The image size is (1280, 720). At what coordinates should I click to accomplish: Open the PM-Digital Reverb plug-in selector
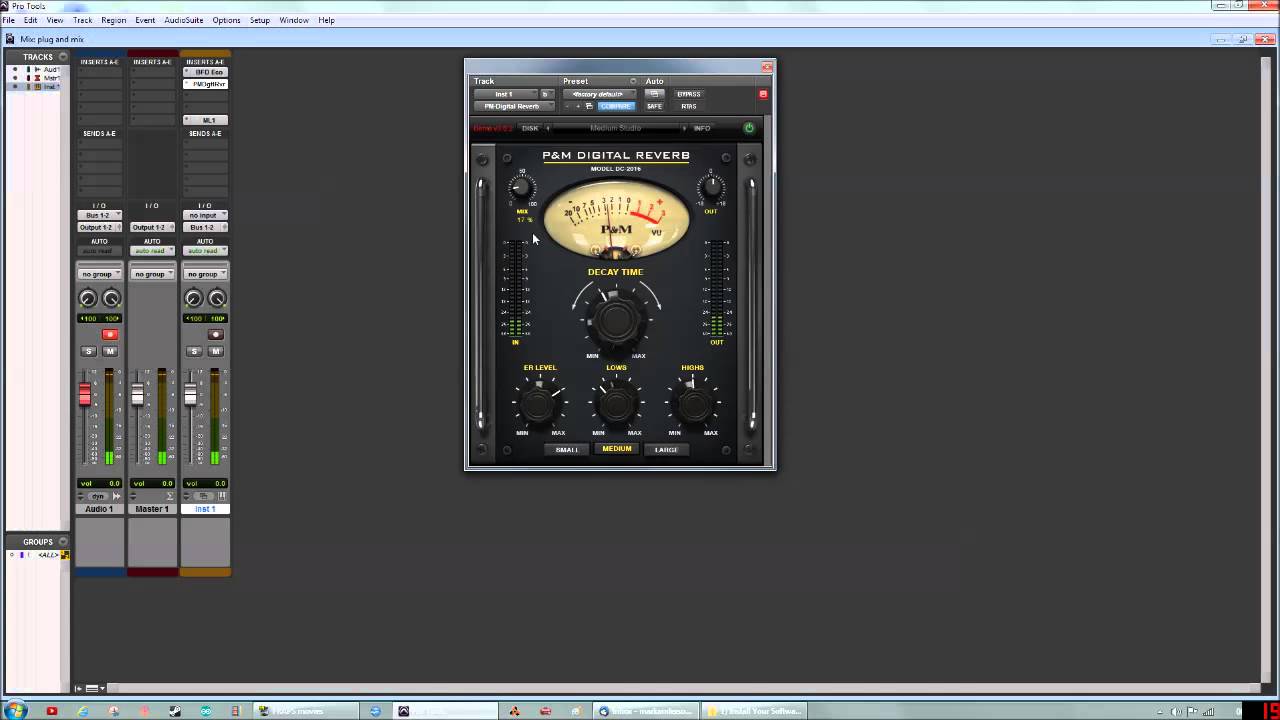tap(513, 106)
